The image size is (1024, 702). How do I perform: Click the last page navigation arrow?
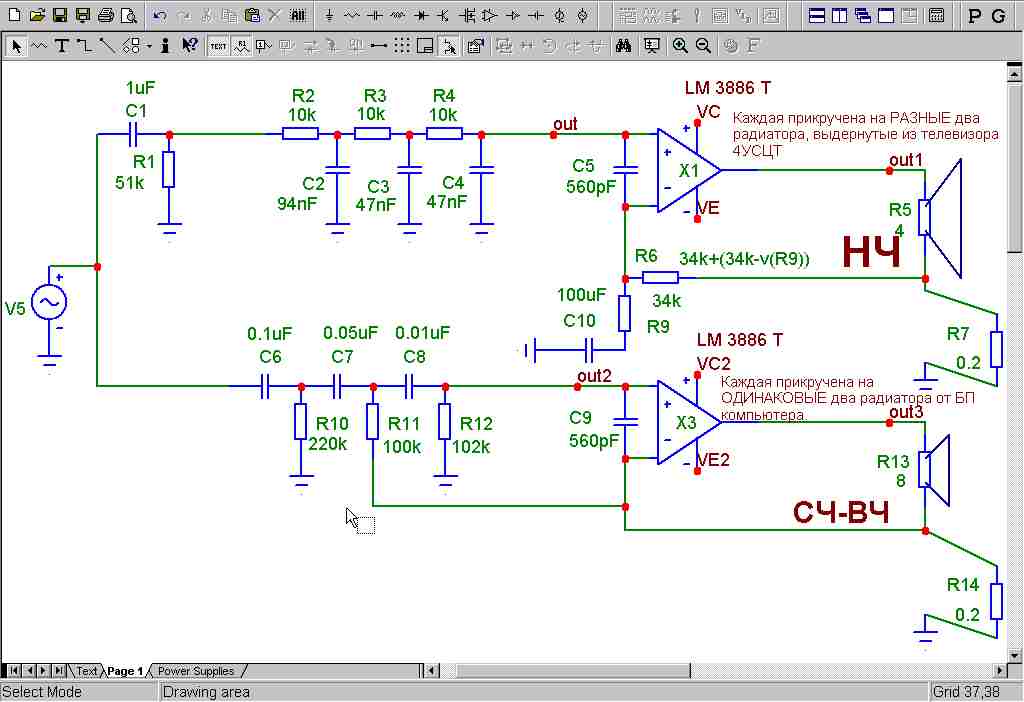point(59,671)
